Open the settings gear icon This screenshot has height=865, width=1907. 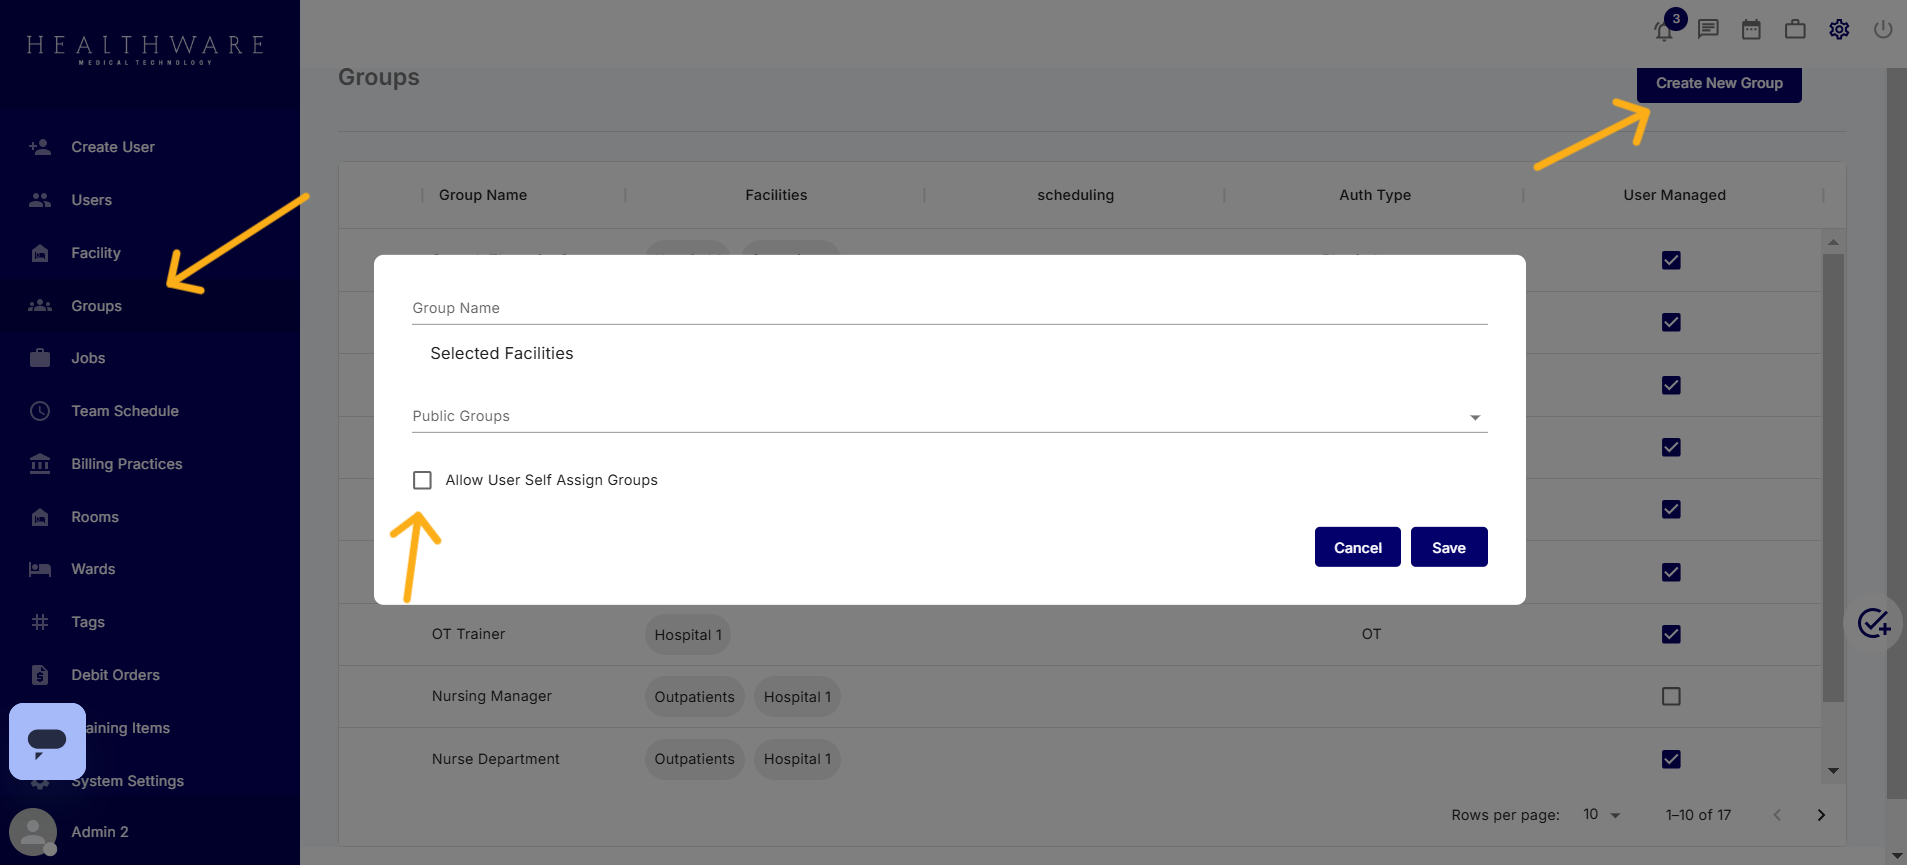[1839, 30]
